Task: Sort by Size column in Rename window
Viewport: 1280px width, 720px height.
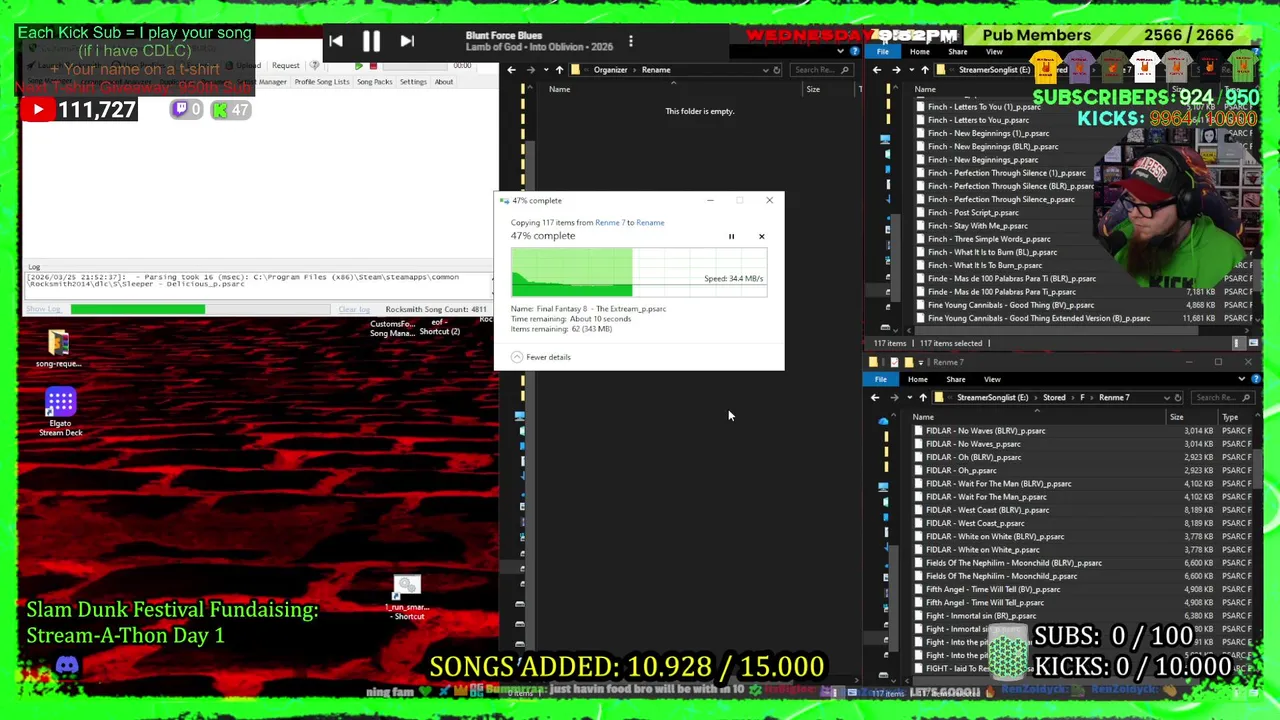Action: [x=813, y=90]
